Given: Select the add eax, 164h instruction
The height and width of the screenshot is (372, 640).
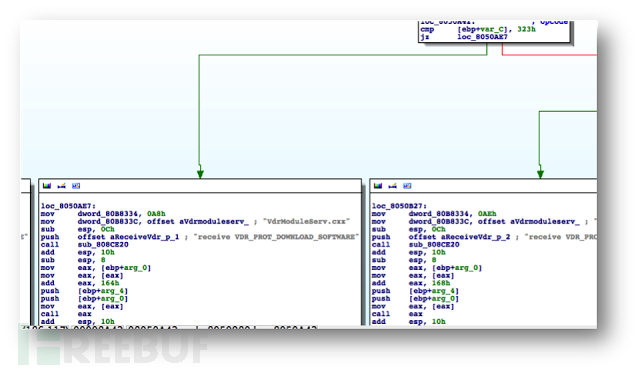Looking at the screenshot, I should (x=80, y=283).
